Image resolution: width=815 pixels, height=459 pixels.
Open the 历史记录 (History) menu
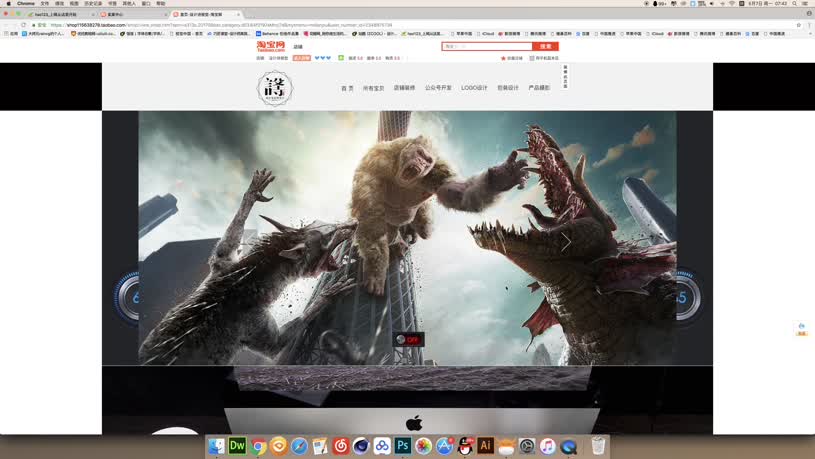[93, 3]
